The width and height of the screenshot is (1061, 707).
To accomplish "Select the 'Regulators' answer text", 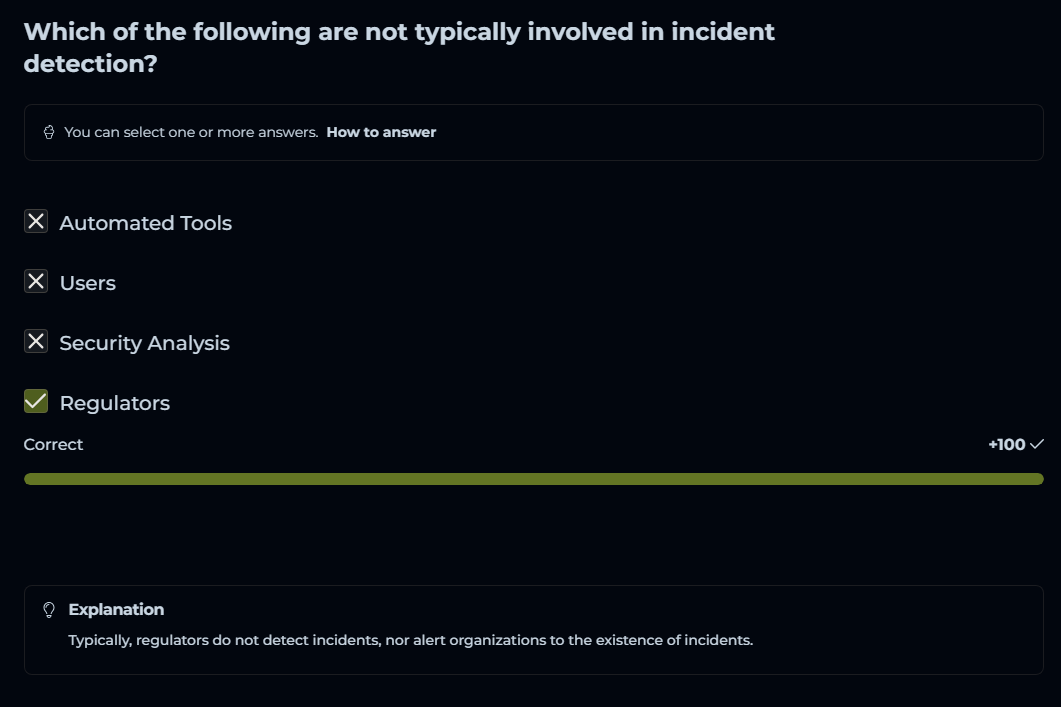I will 115,403.
